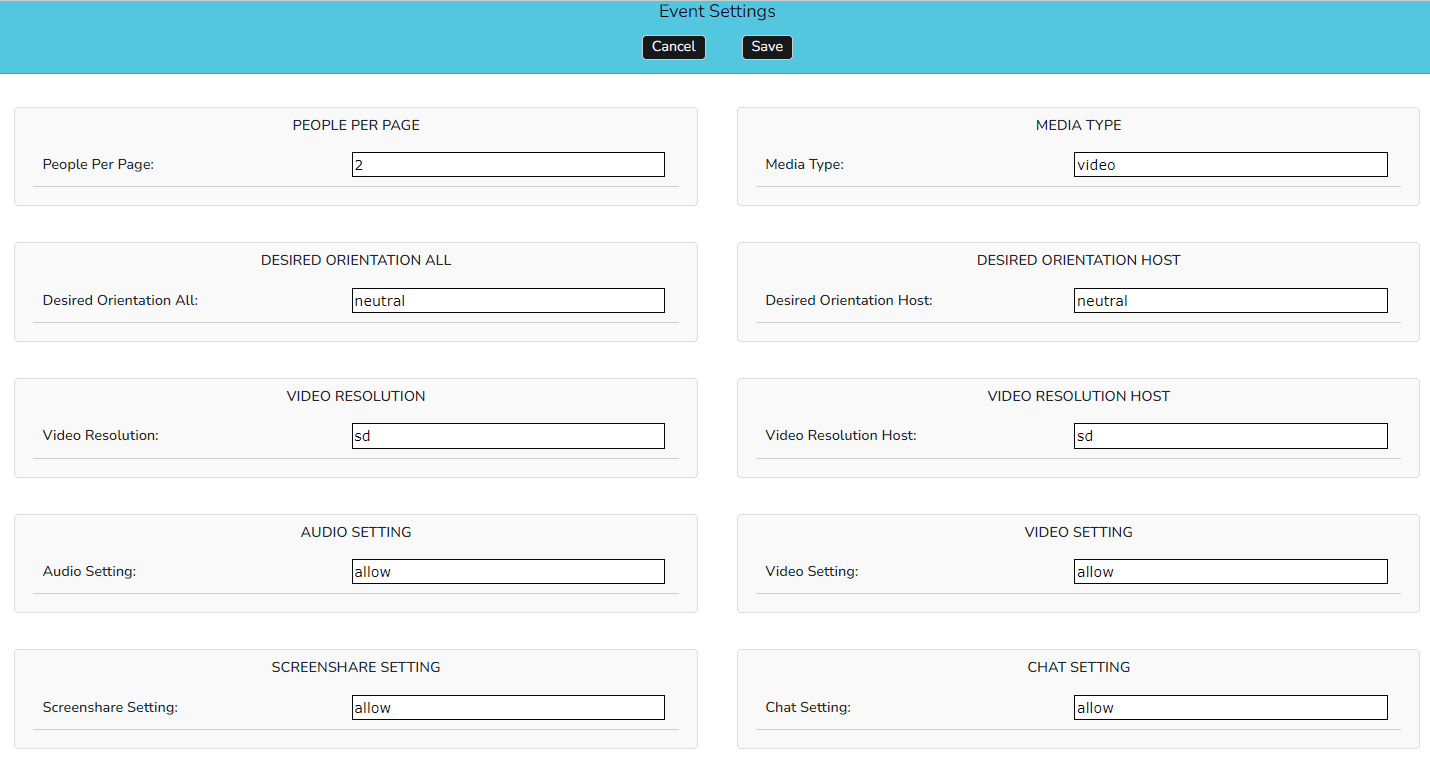Click the Cancel button
The image size is (1430, 759).
673,46
